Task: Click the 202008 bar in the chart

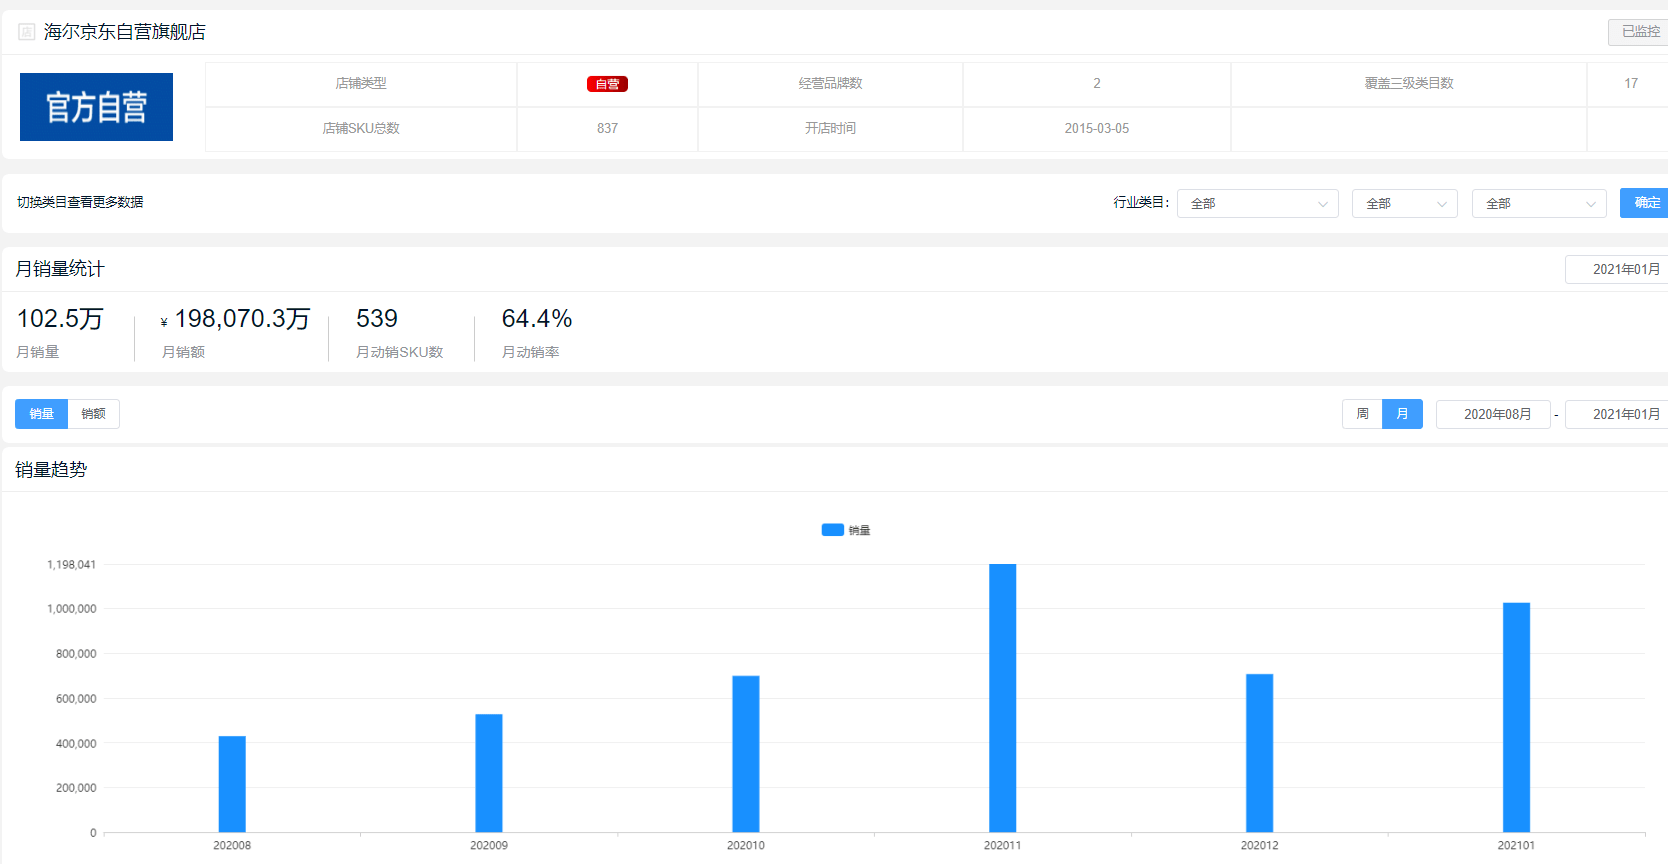Action: click(232, 784)
